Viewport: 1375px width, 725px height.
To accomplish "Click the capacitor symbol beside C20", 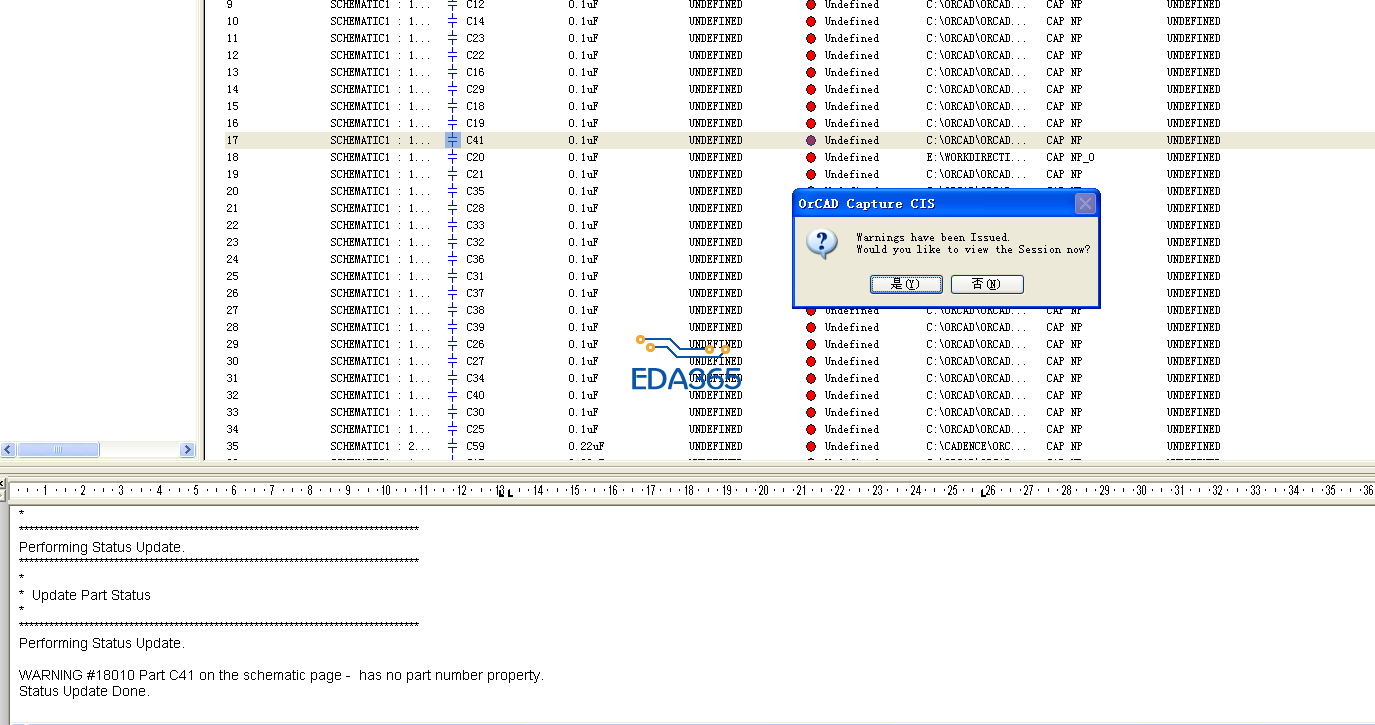I will [x=452, y=157].
